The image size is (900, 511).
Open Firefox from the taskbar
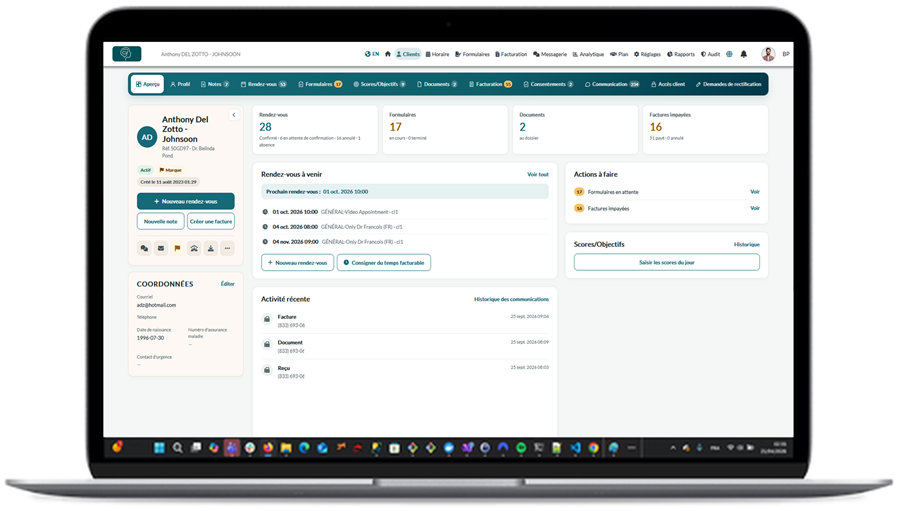pos(268,448)
